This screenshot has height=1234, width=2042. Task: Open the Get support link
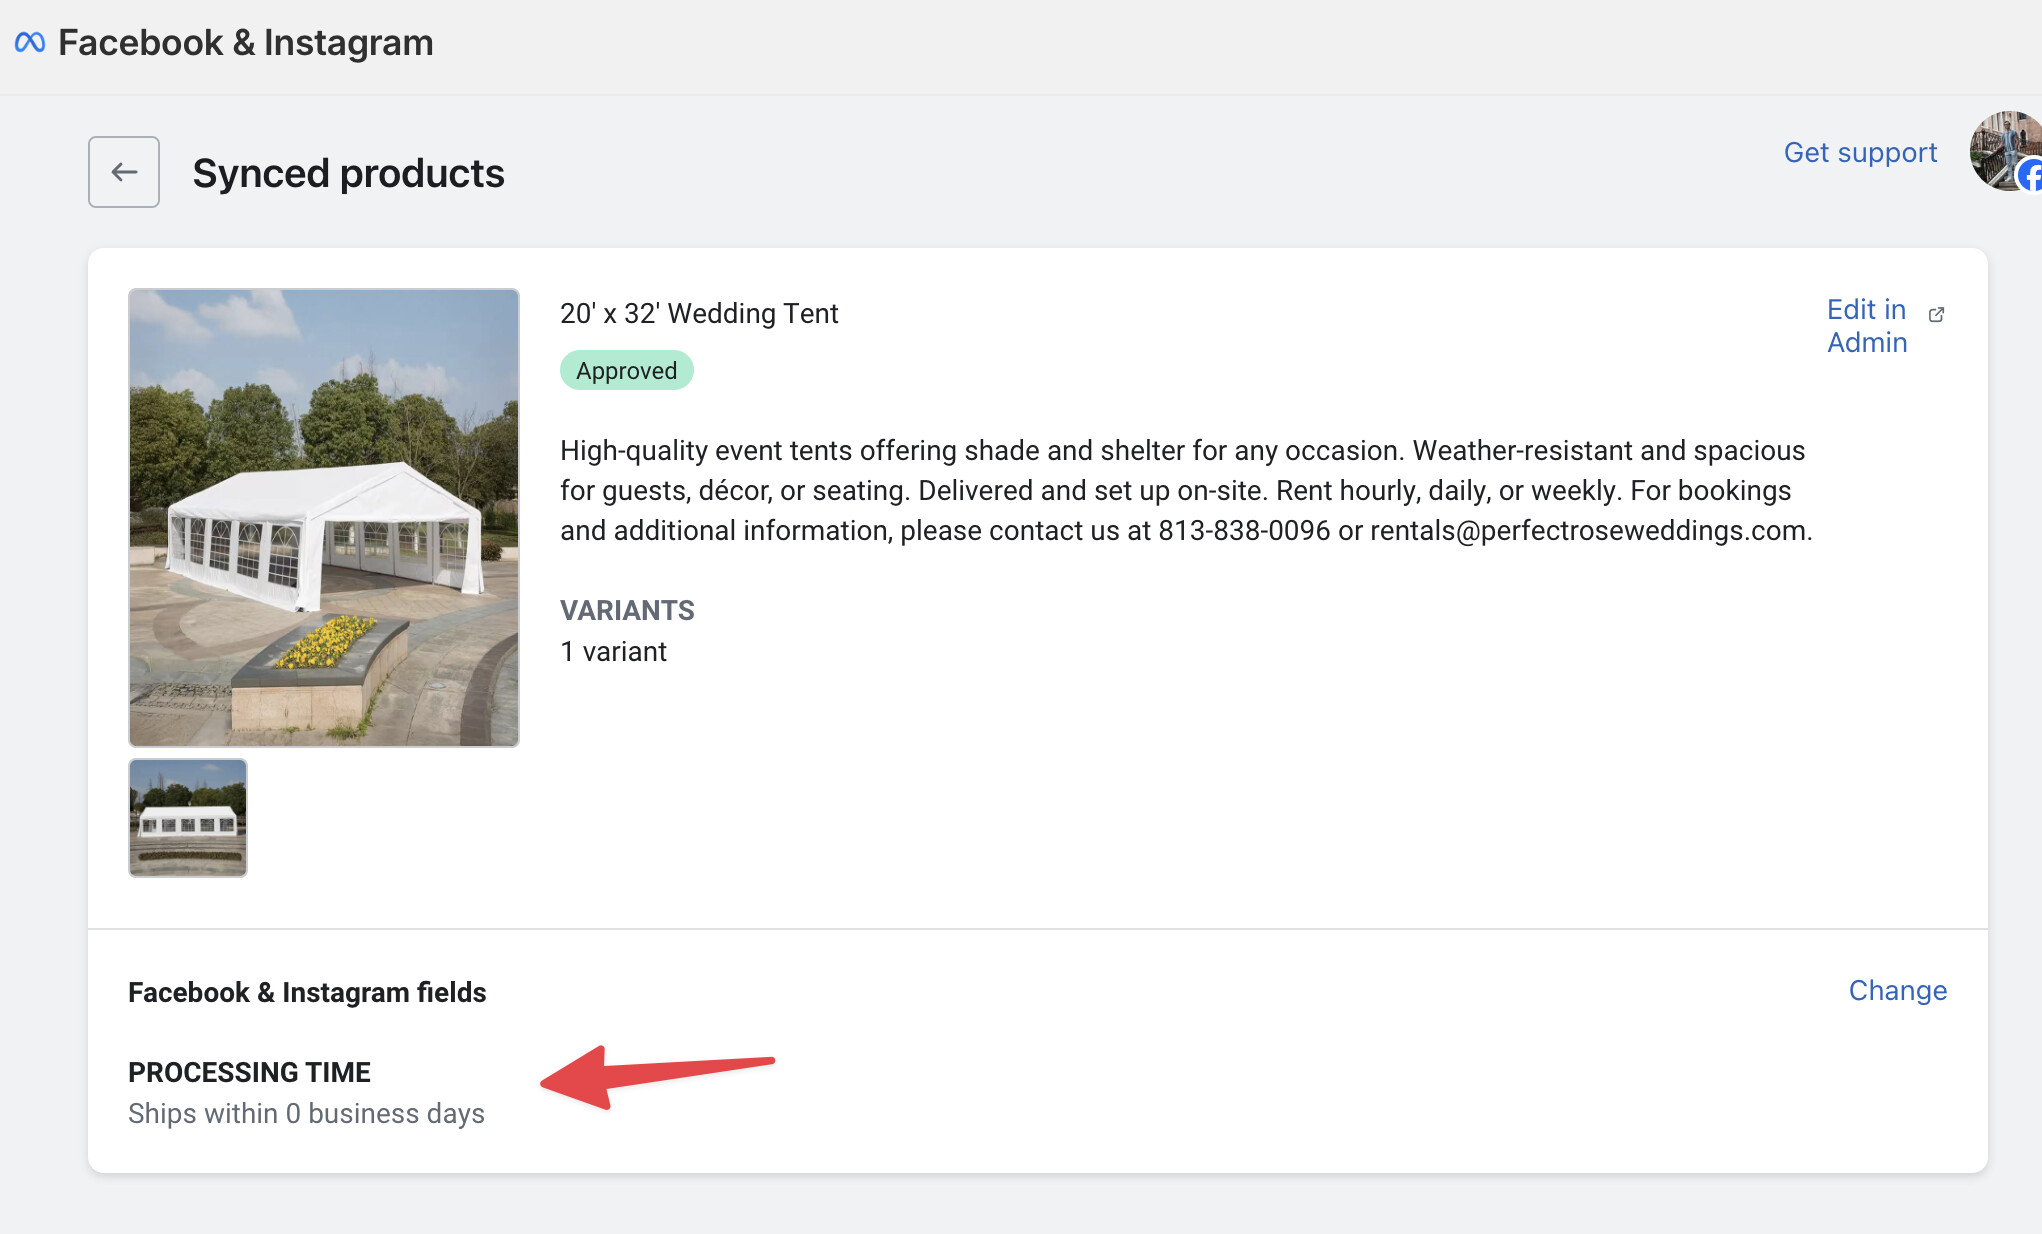pos(1860,152)
